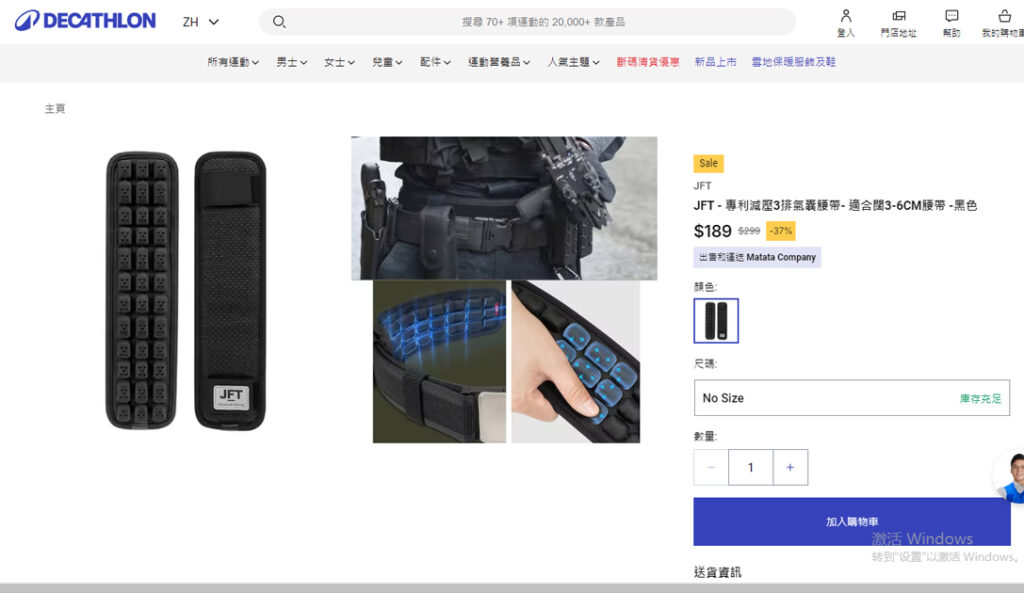Open the 登入 account icon
The image size is (1024, 593).
(x=846, y=23)
